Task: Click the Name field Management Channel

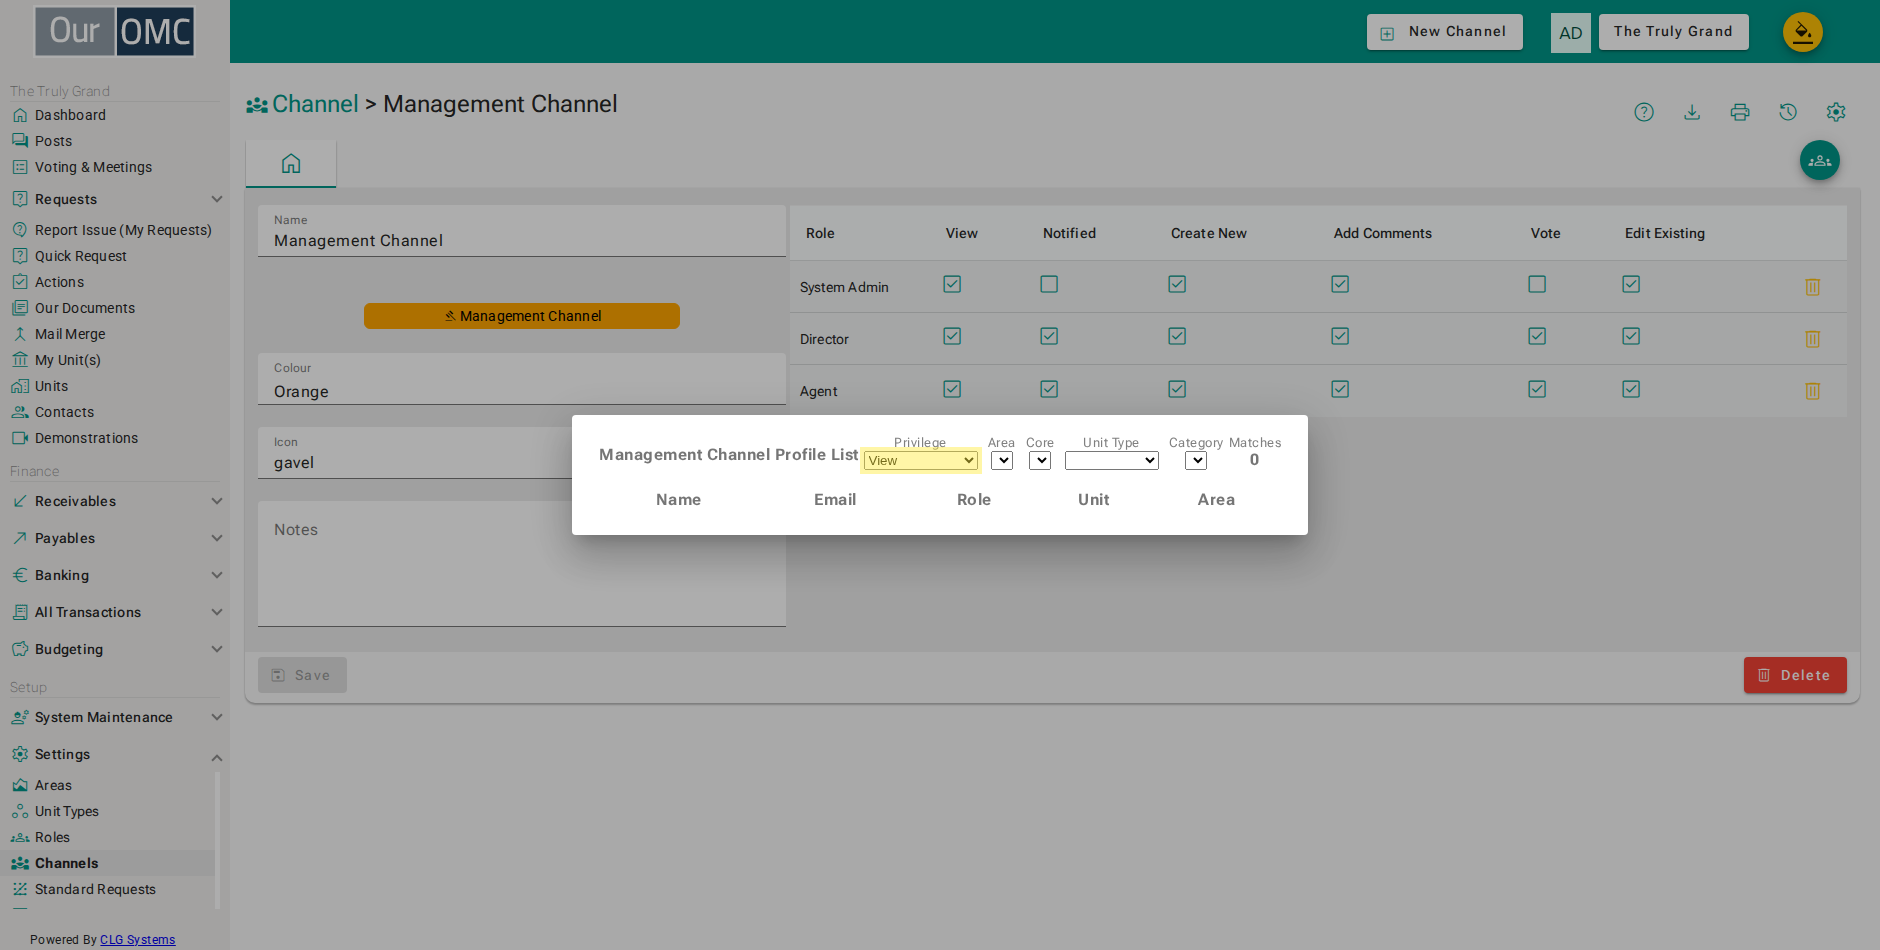Action: pos(522,231)
